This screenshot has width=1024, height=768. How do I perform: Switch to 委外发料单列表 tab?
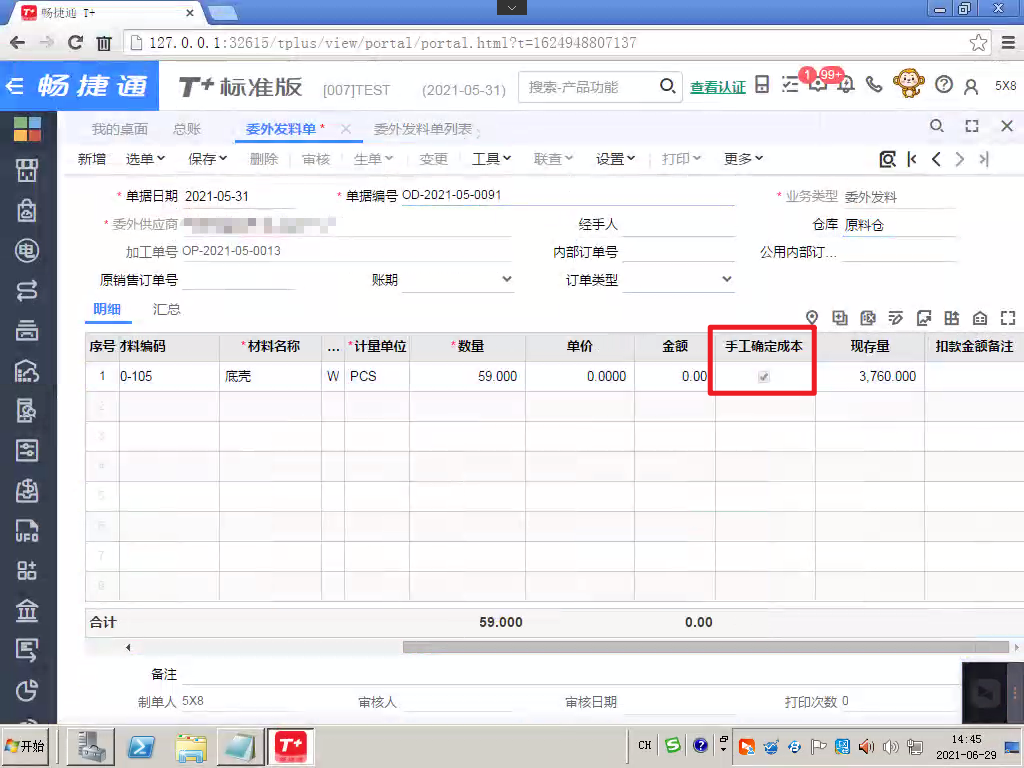pos(423,129)
